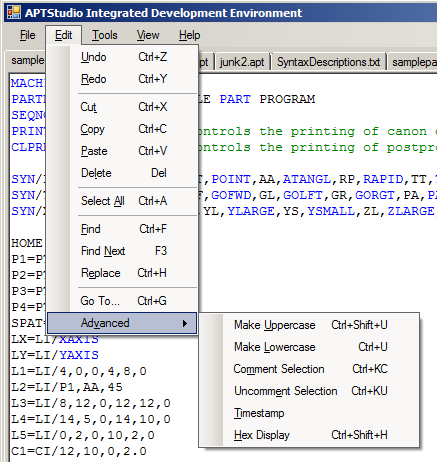Switch to the junk2.apt tab

pos(242,62)
